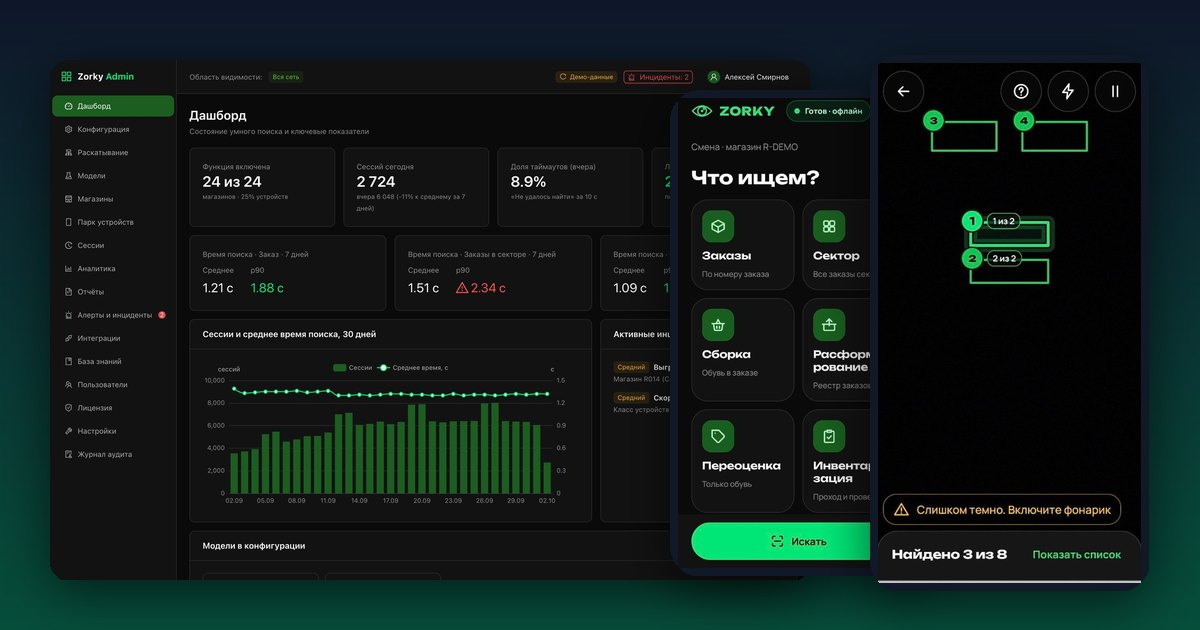
Task: Click the red warning icon by 2.34 с
Action: 462,288
